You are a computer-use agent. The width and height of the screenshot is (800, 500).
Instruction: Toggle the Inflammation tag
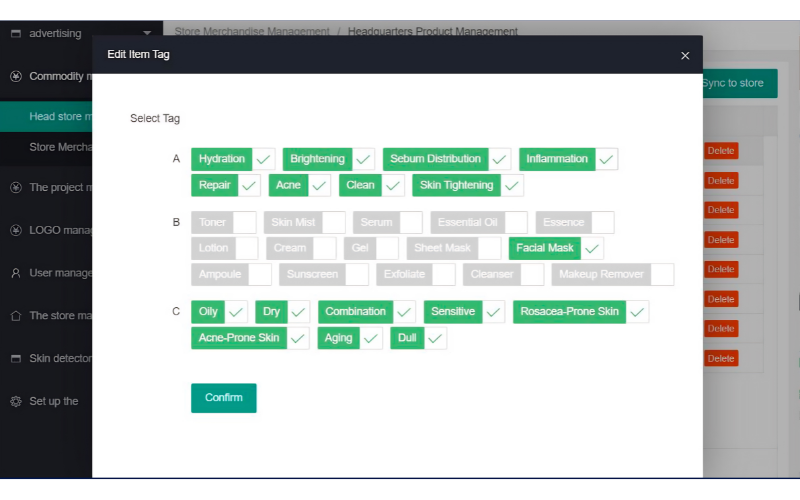click(x=568, y=159)
